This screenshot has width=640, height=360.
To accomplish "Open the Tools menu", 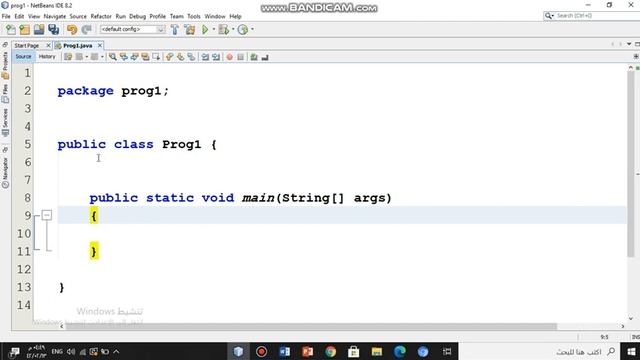I will 194,16.
